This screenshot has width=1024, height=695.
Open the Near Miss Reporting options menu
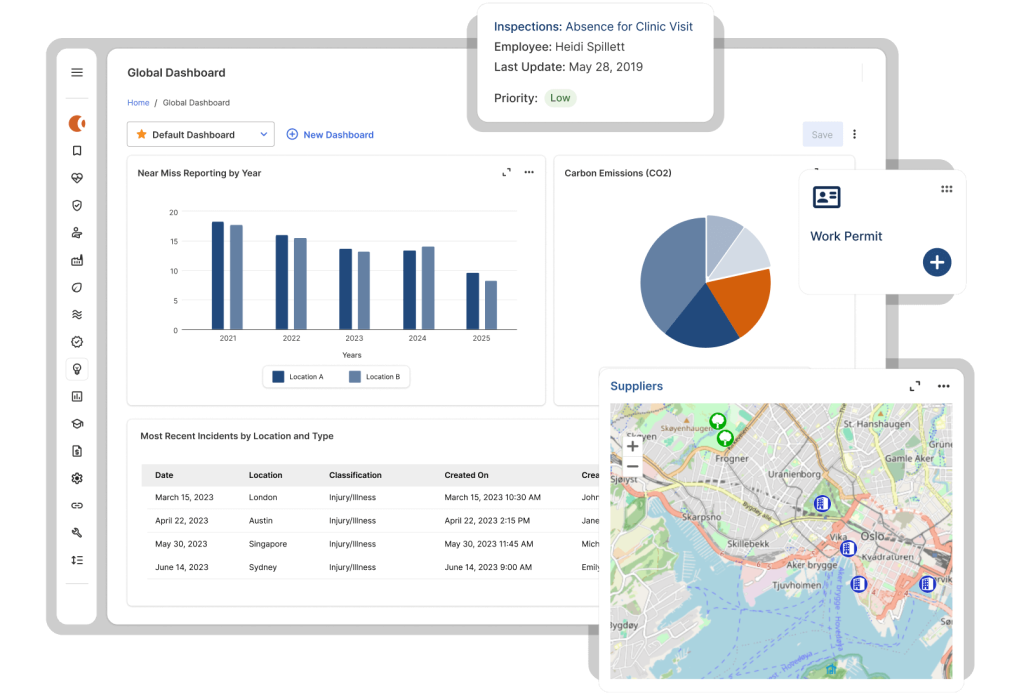click(529, 172)
